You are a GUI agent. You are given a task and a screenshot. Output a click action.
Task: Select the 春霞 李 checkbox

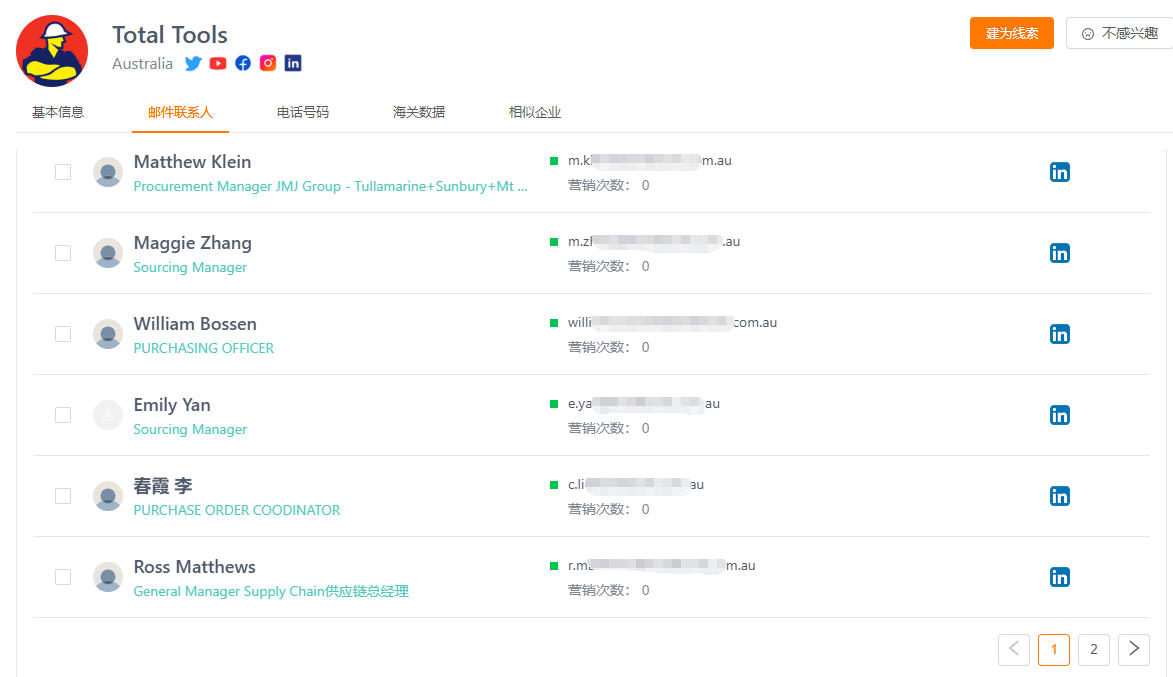pos(63,496)
